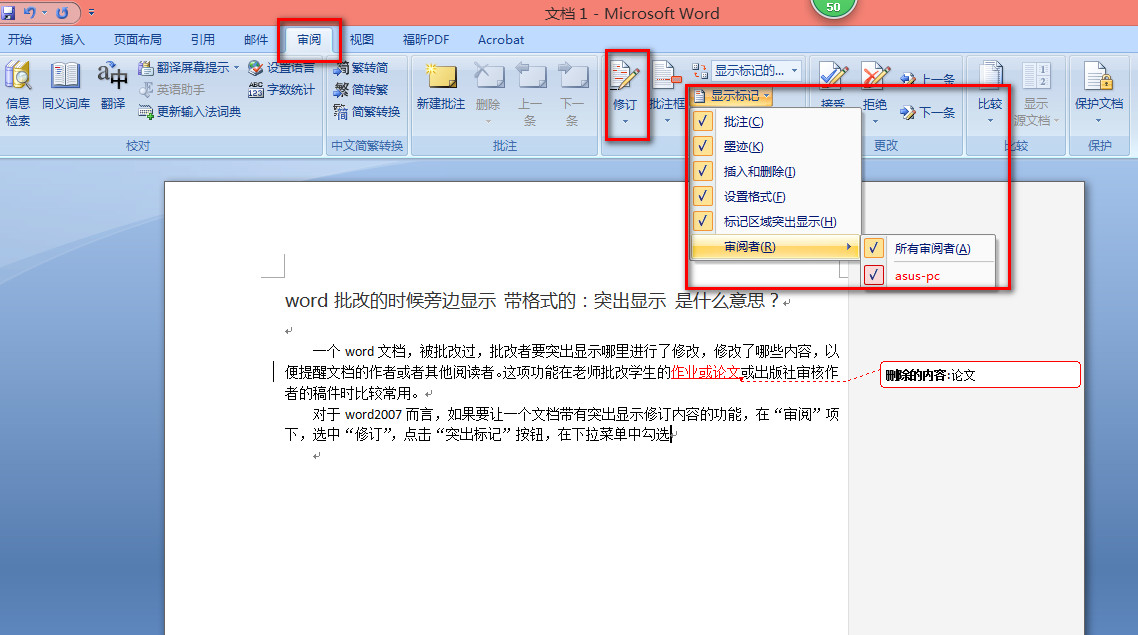Open the Customize Quick Access Toolbar arrow
Screen dimensions: 1138x635
(x=91, y=12)
